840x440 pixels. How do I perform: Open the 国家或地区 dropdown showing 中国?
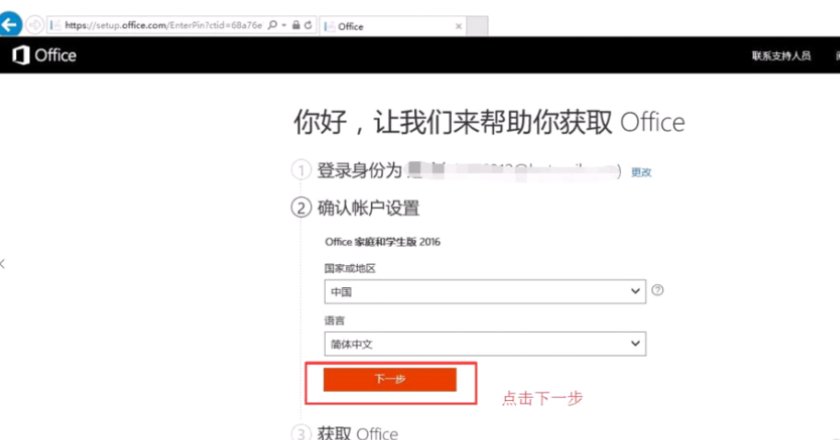point(485,292)
